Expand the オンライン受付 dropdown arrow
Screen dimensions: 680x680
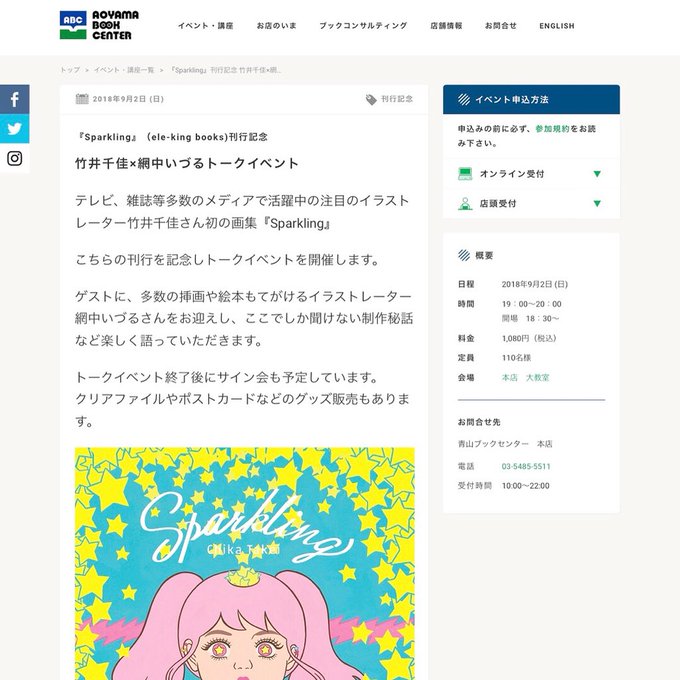[x=597, y=174]
